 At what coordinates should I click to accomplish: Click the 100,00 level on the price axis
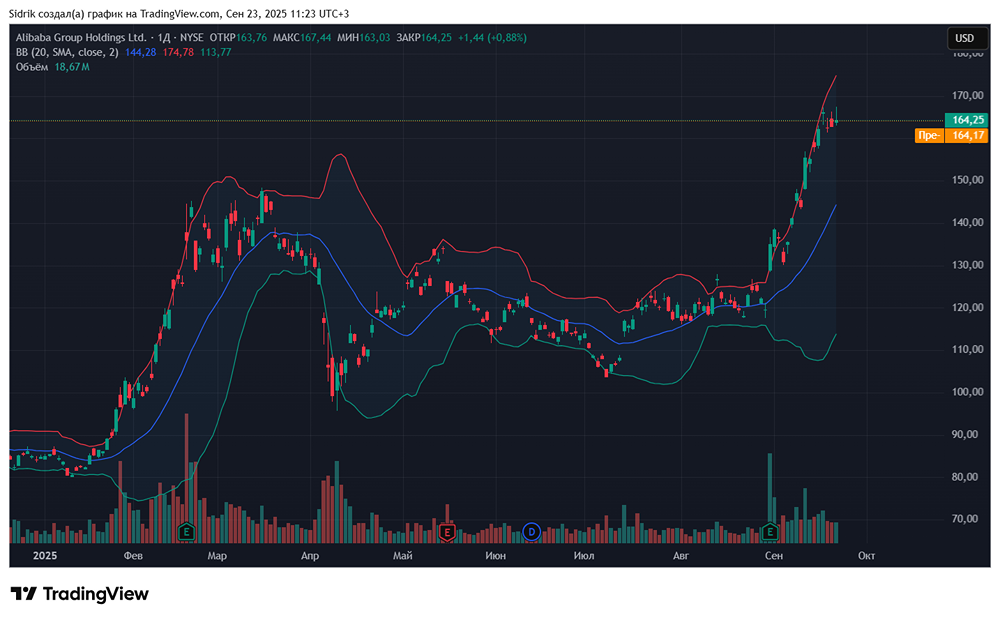966,392
